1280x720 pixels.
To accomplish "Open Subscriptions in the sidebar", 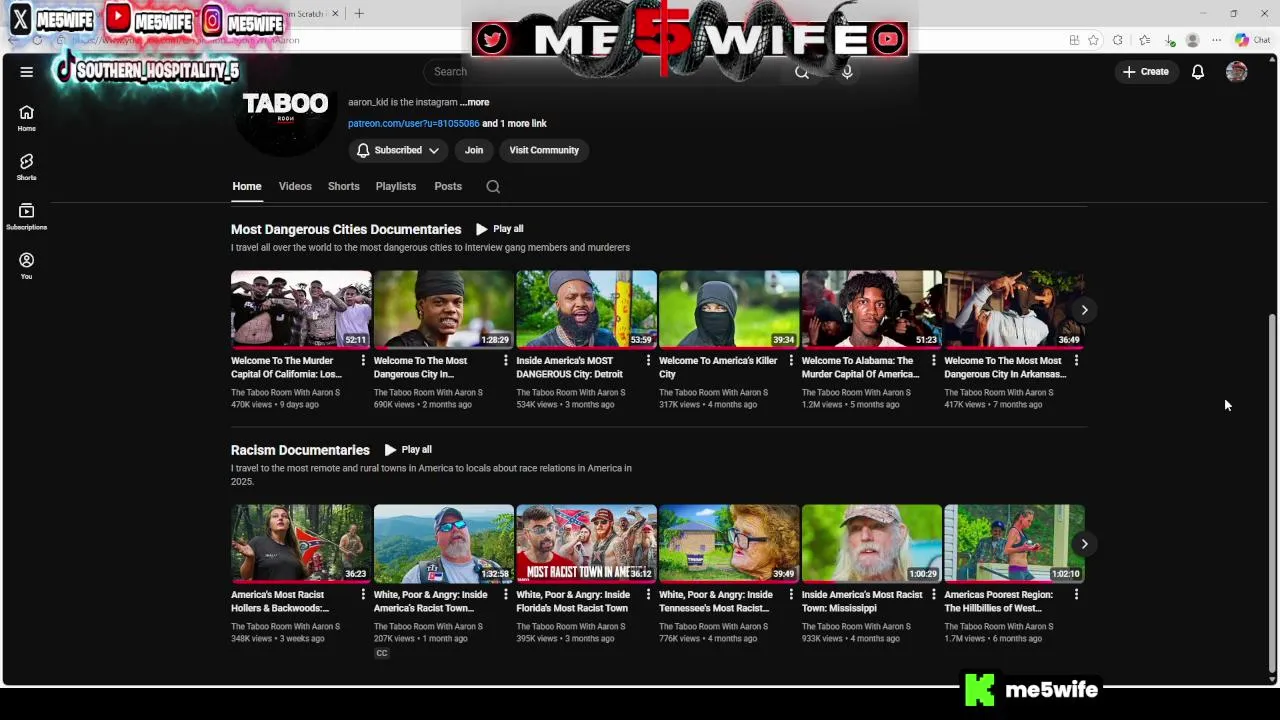I will (x=27, y=216).
